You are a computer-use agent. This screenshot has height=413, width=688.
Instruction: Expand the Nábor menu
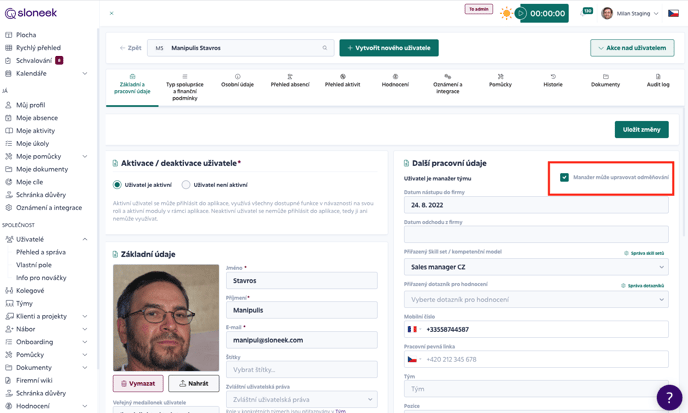[x=85, y=329]
